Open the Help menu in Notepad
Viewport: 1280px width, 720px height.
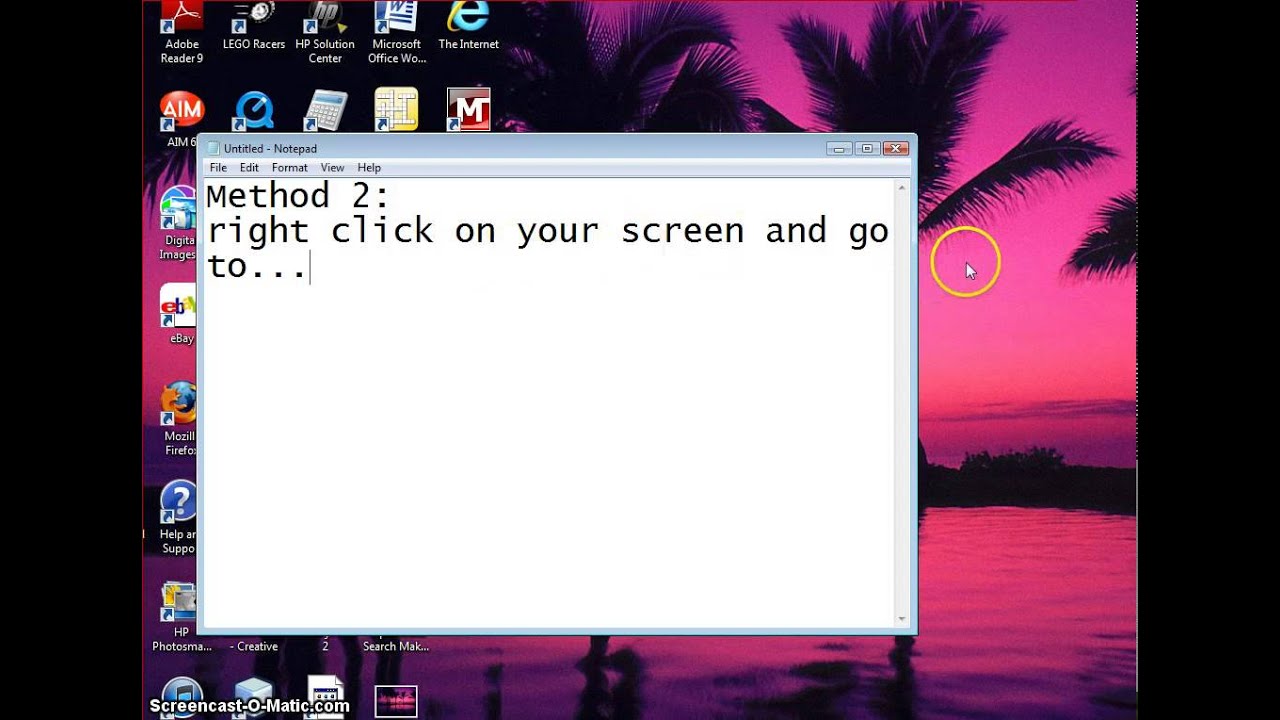click(369, 168)
